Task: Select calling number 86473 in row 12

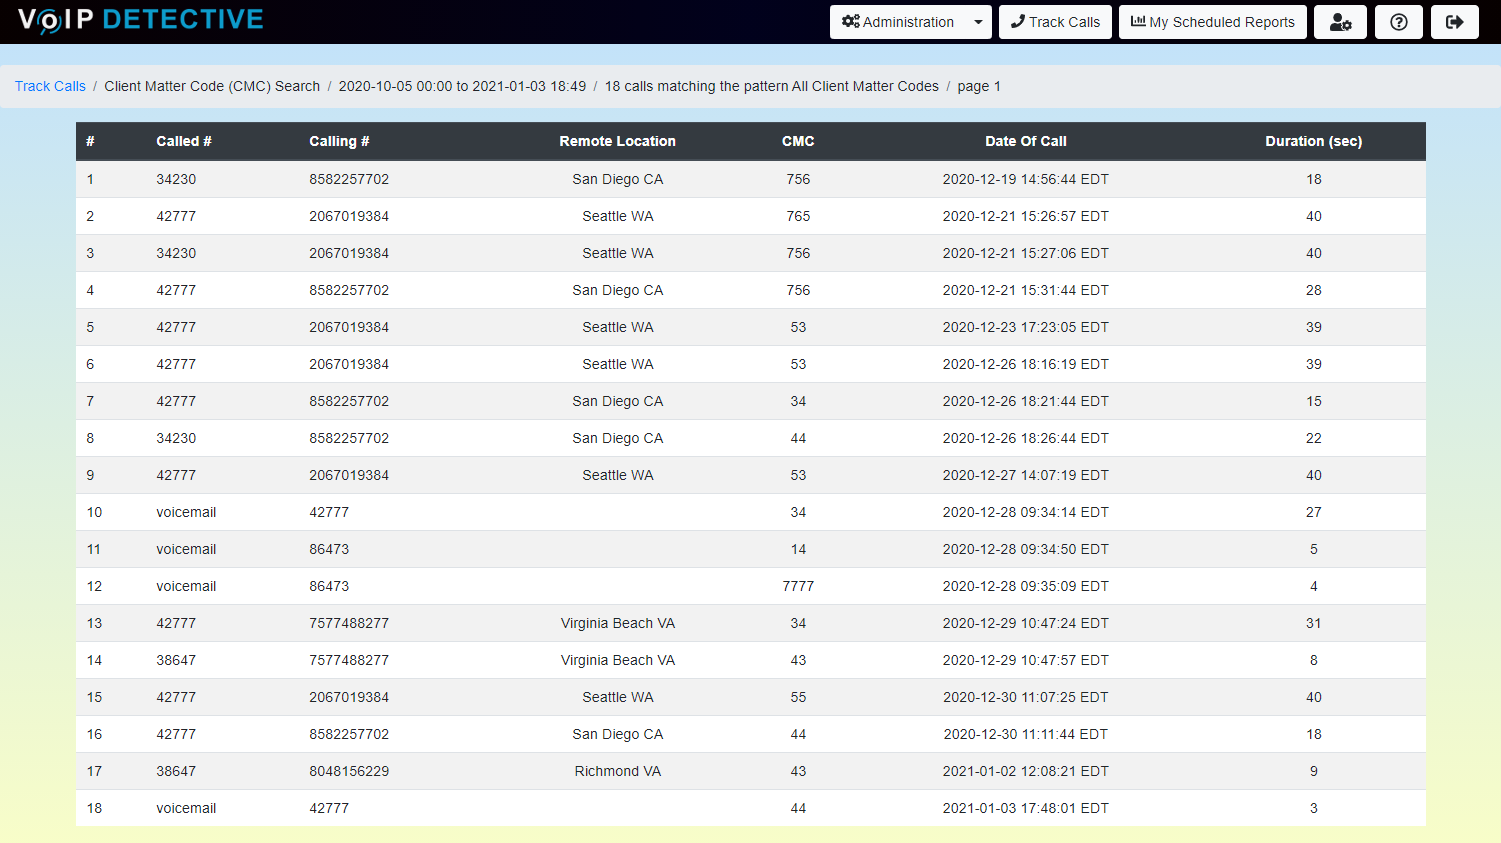Action: pyautogui.click(x=329, y=586)
